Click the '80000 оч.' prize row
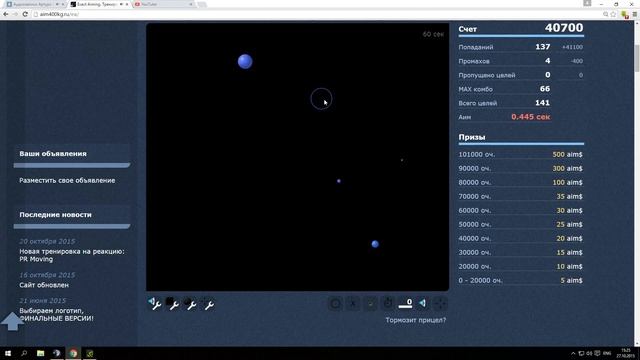Viewport: 640px width, 360px height. click(x=520, y=182)
